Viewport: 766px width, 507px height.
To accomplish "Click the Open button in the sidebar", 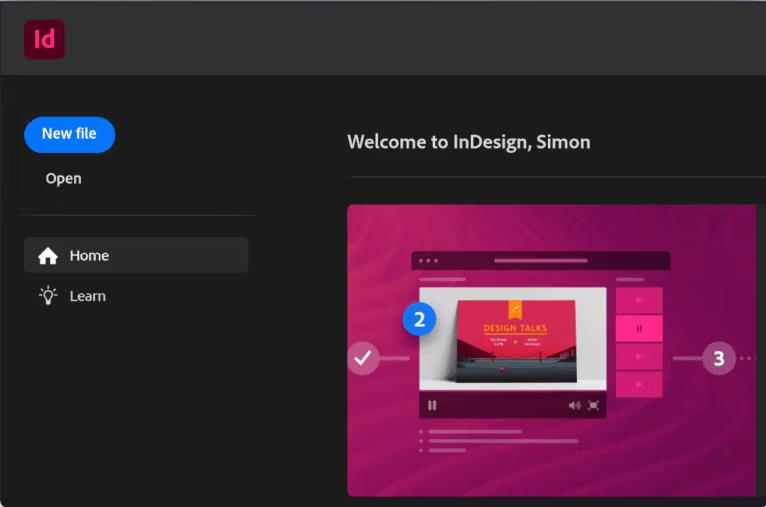I will pyautogui.click(x=63, y=179).
